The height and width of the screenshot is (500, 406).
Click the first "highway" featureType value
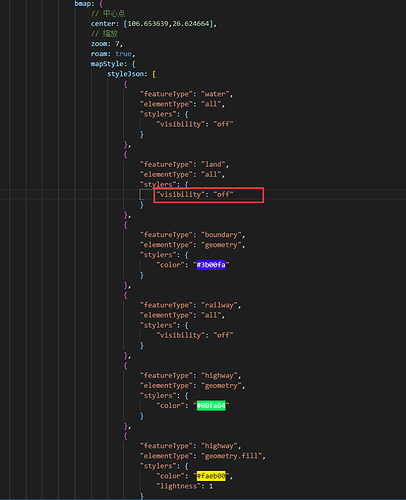point(219,376)
